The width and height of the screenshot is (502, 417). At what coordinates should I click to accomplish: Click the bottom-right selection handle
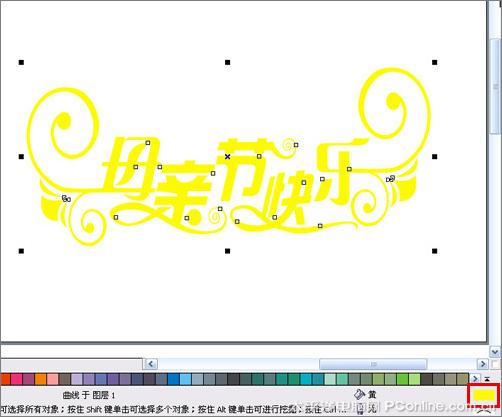point(435,251)
